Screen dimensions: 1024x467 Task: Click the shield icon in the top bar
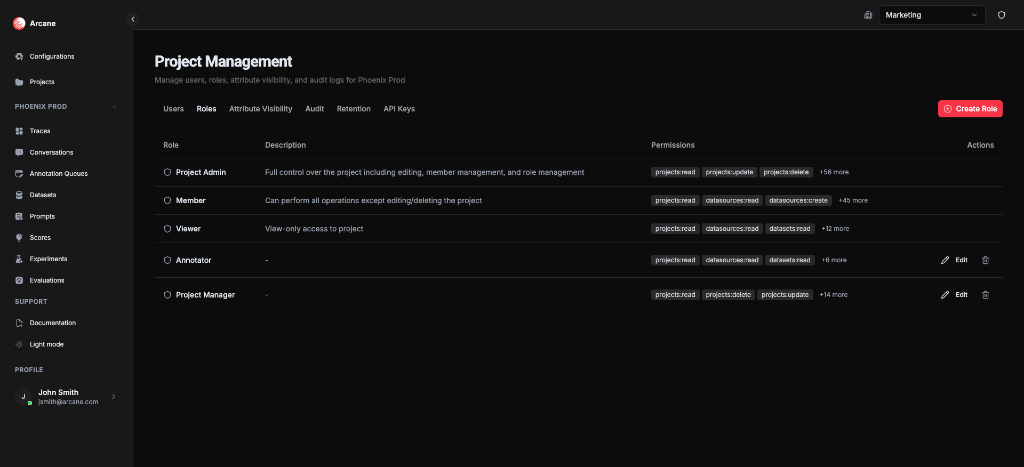[1001, 15]
